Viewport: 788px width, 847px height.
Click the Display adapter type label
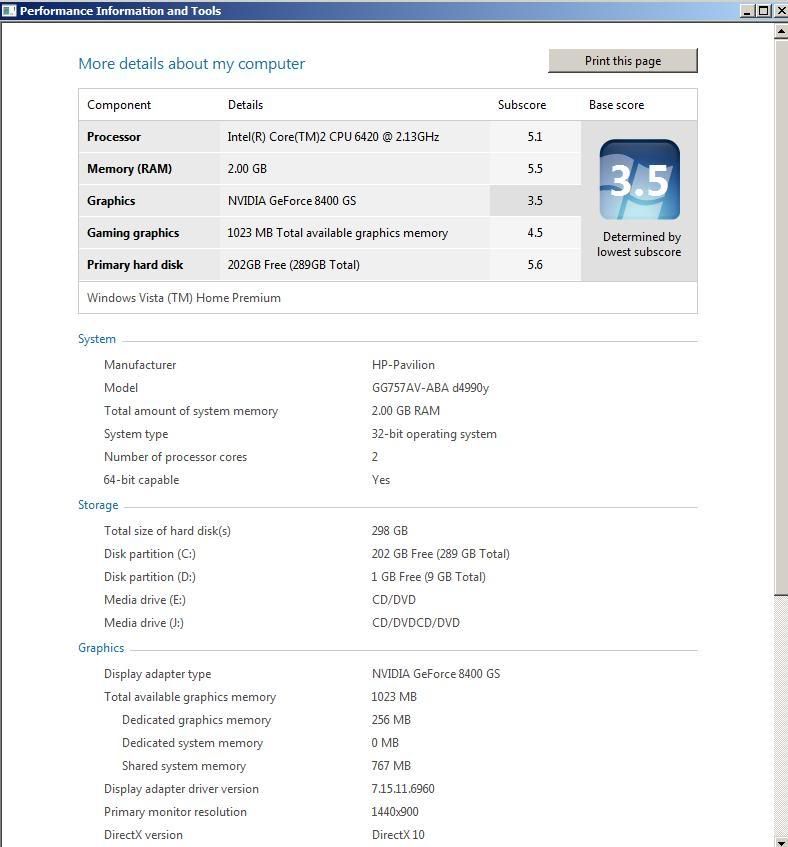click(x=157, y=674)
